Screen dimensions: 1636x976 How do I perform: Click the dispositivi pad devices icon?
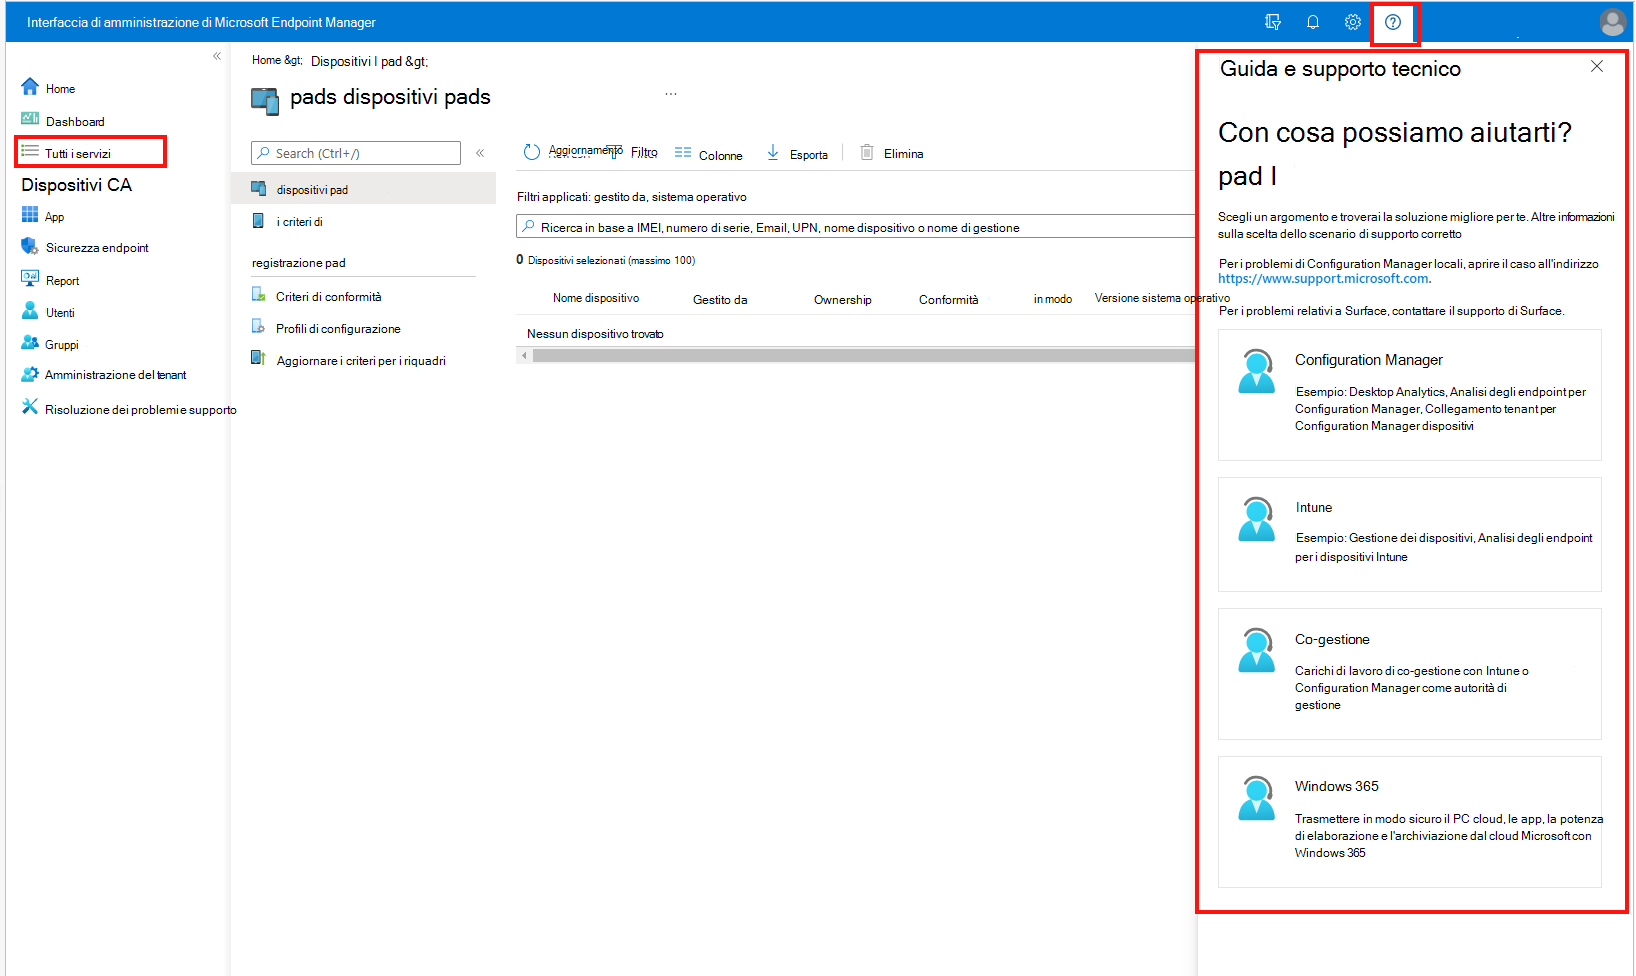pos(258,188)
